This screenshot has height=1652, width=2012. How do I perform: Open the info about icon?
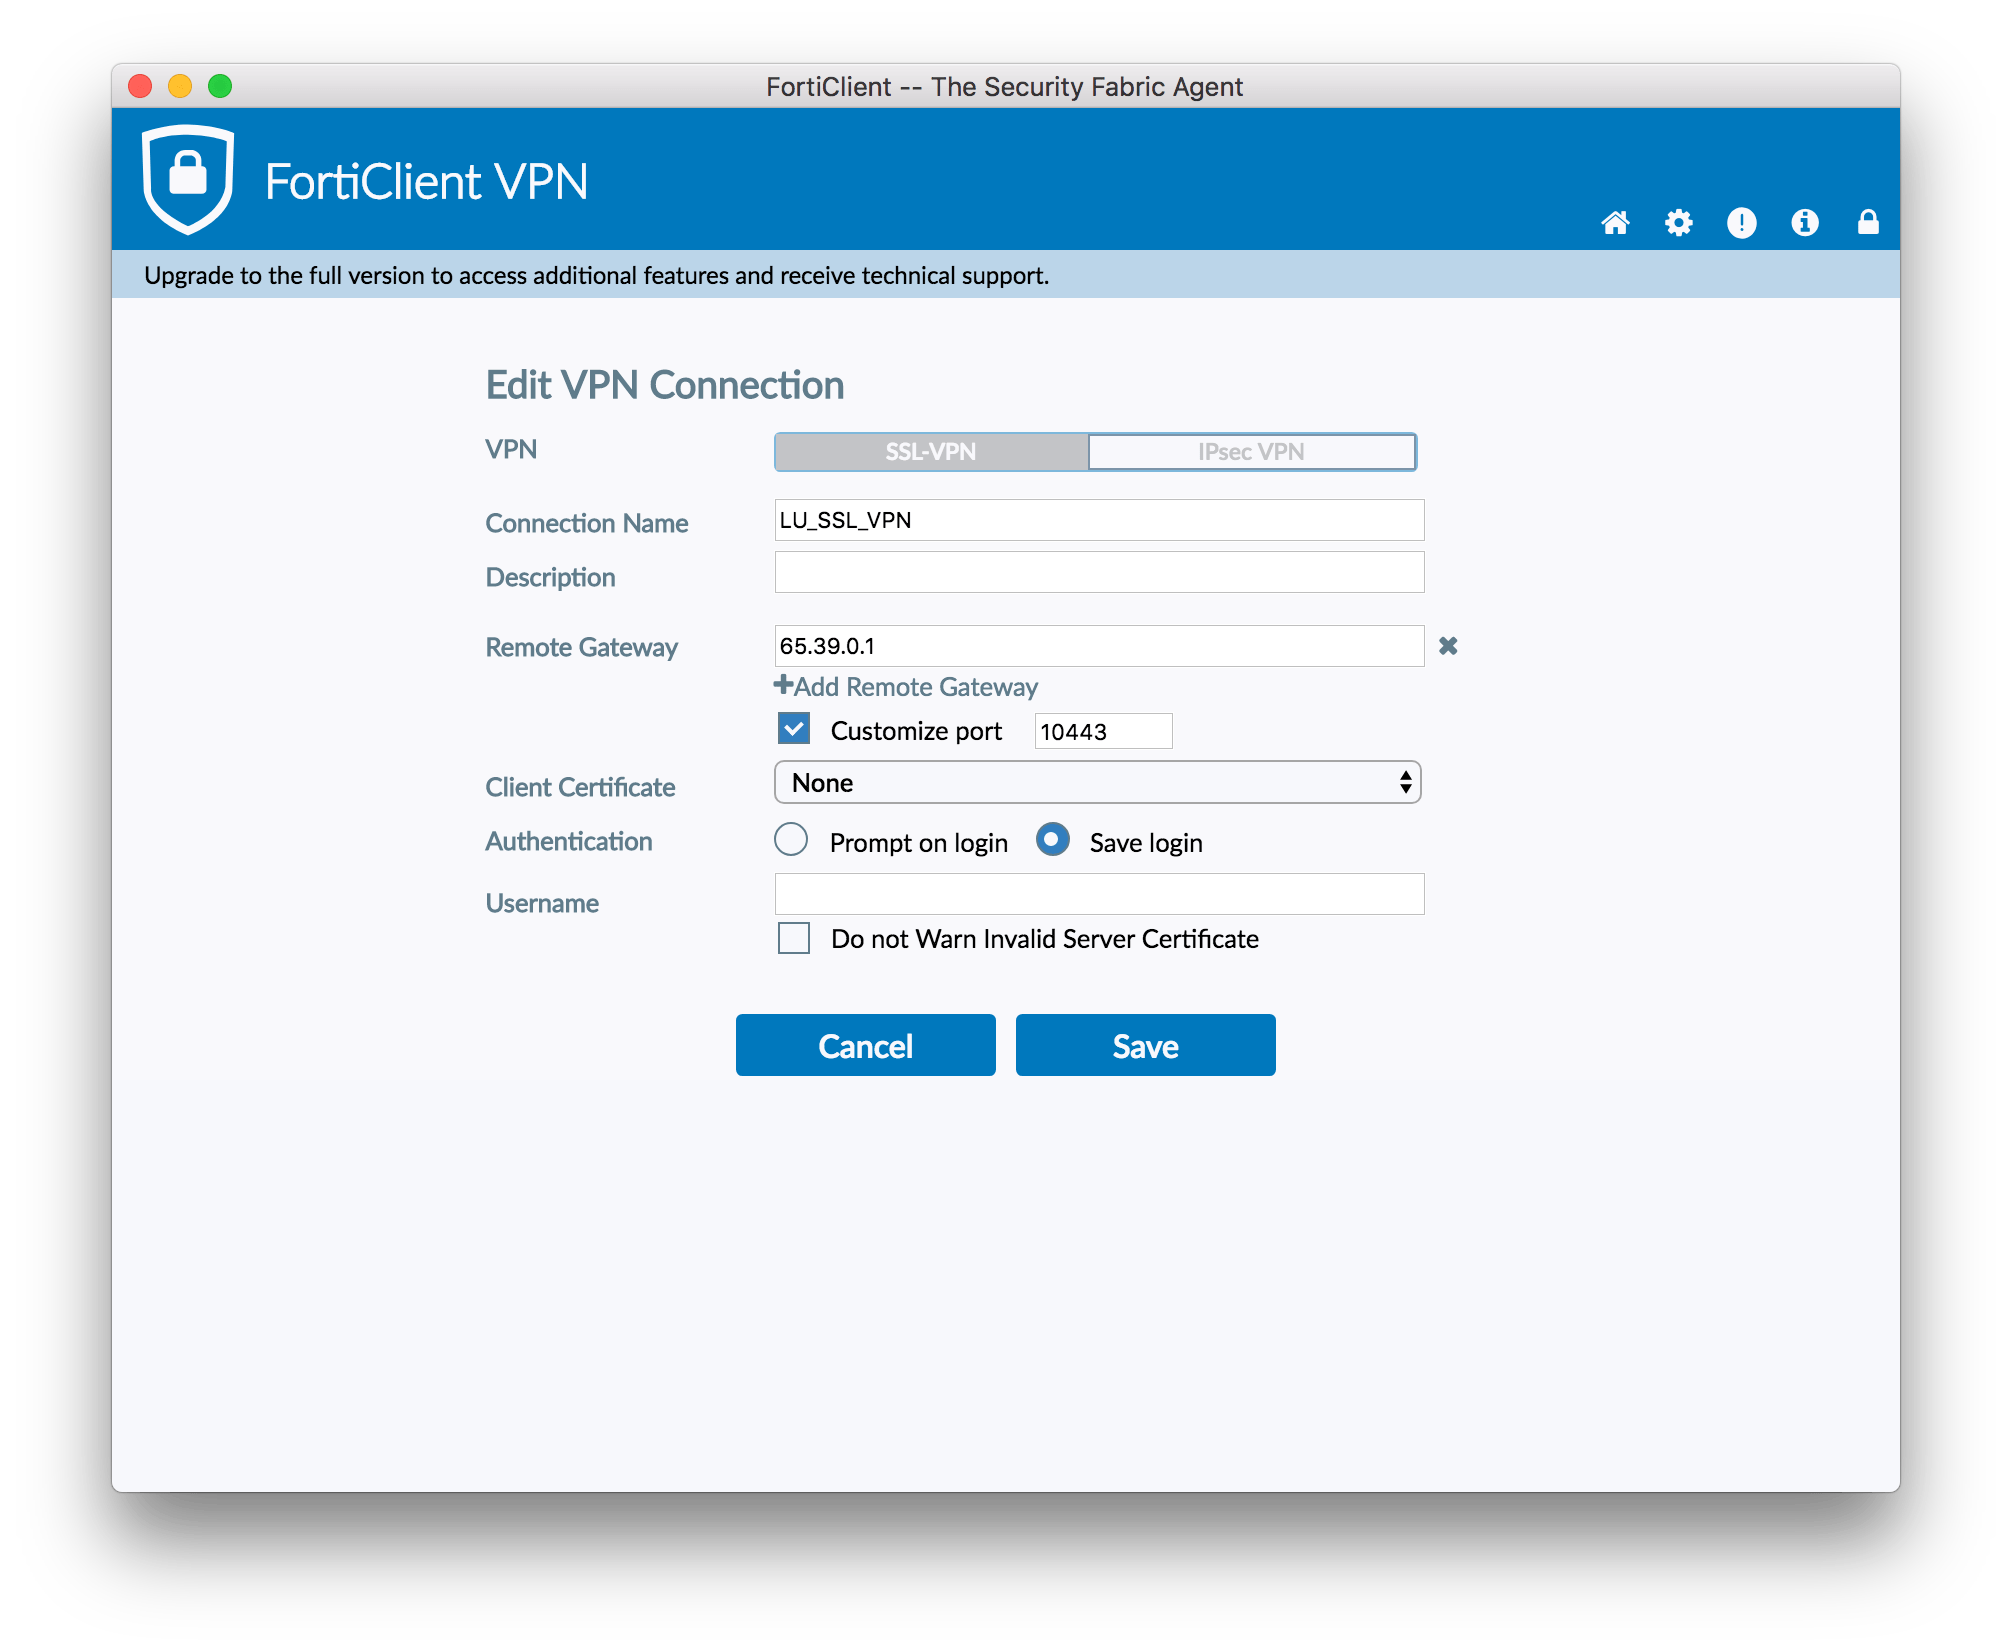pos(1805,222)
